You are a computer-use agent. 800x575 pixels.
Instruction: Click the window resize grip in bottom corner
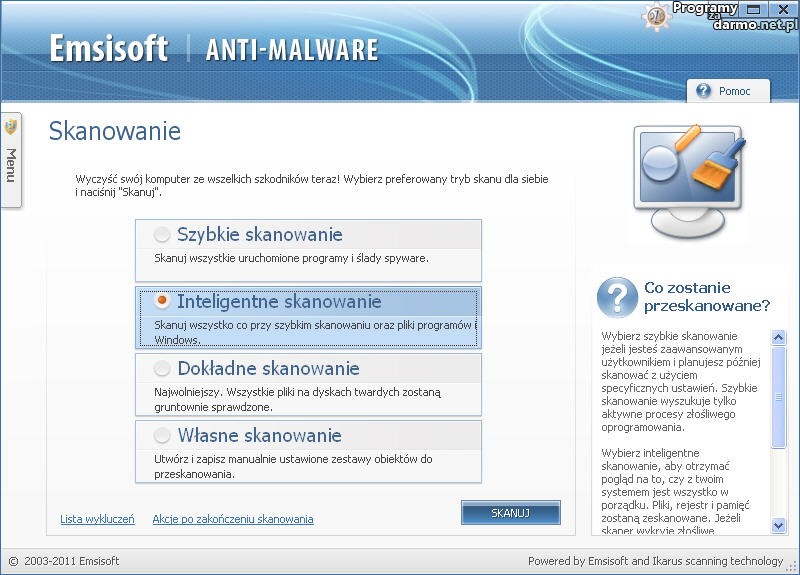pos(792,567)
